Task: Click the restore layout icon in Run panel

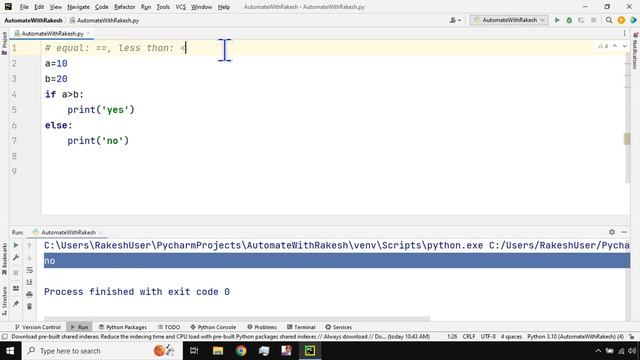Action: point(16,289)
